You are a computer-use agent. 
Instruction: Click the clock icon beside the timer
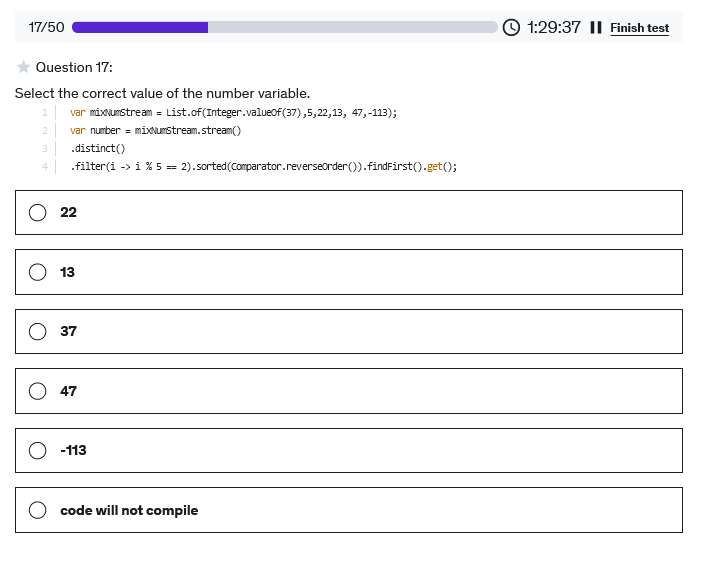511,27
